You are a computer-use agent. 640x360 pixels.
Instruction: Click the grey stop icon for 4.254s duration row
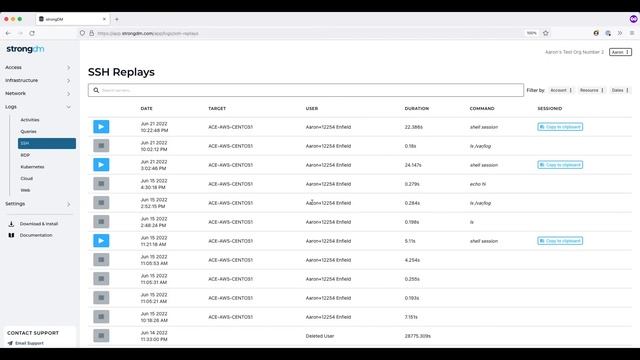(101, 260)
